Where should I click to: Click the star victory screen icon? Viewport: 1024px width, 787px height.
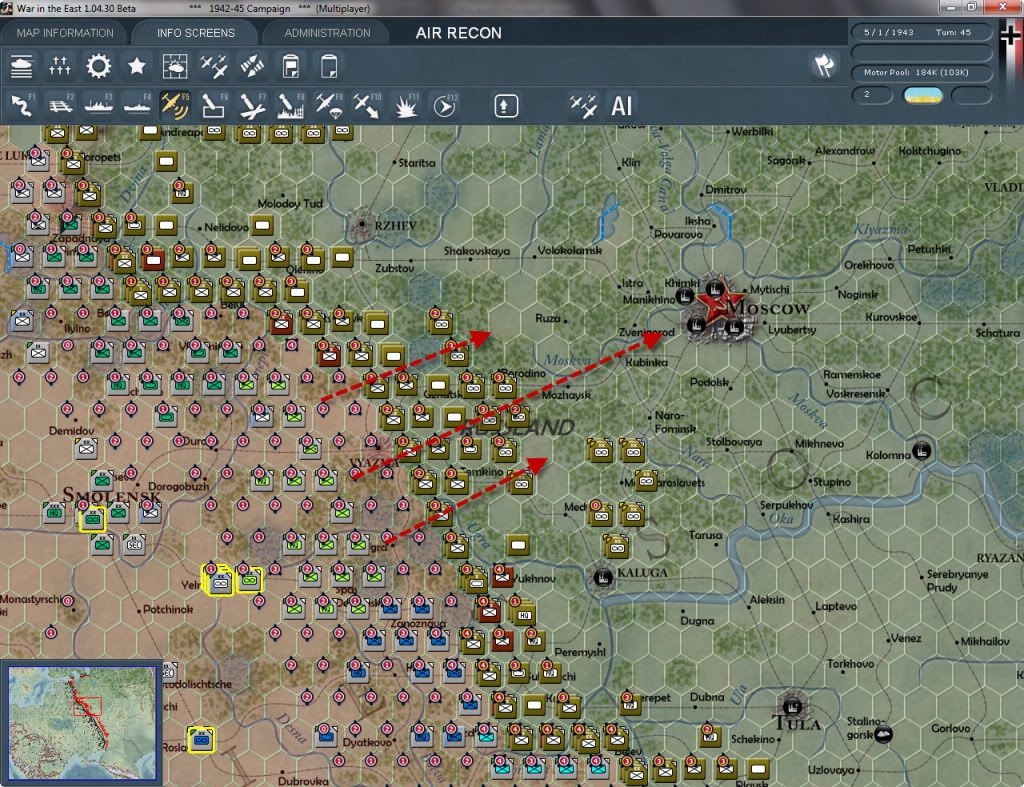136,67
